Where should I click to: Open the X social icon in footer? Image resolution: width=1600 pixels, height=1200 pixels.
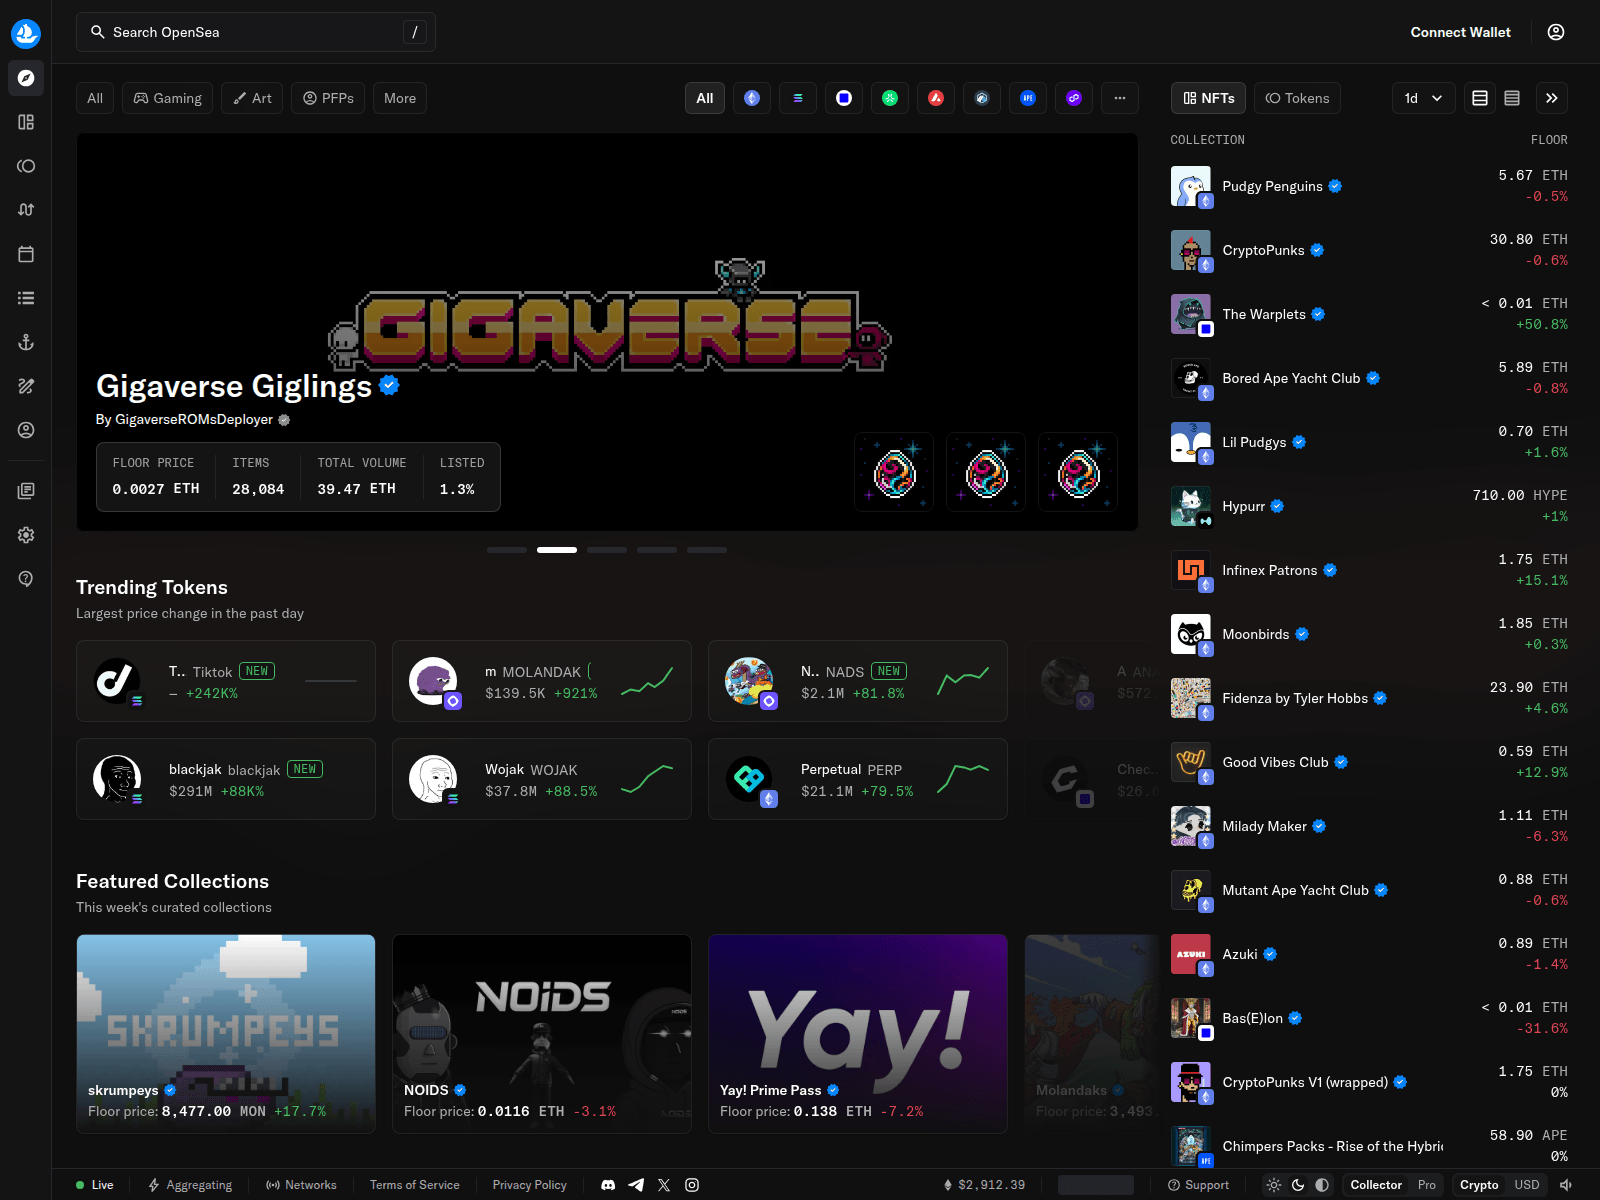664,1185
